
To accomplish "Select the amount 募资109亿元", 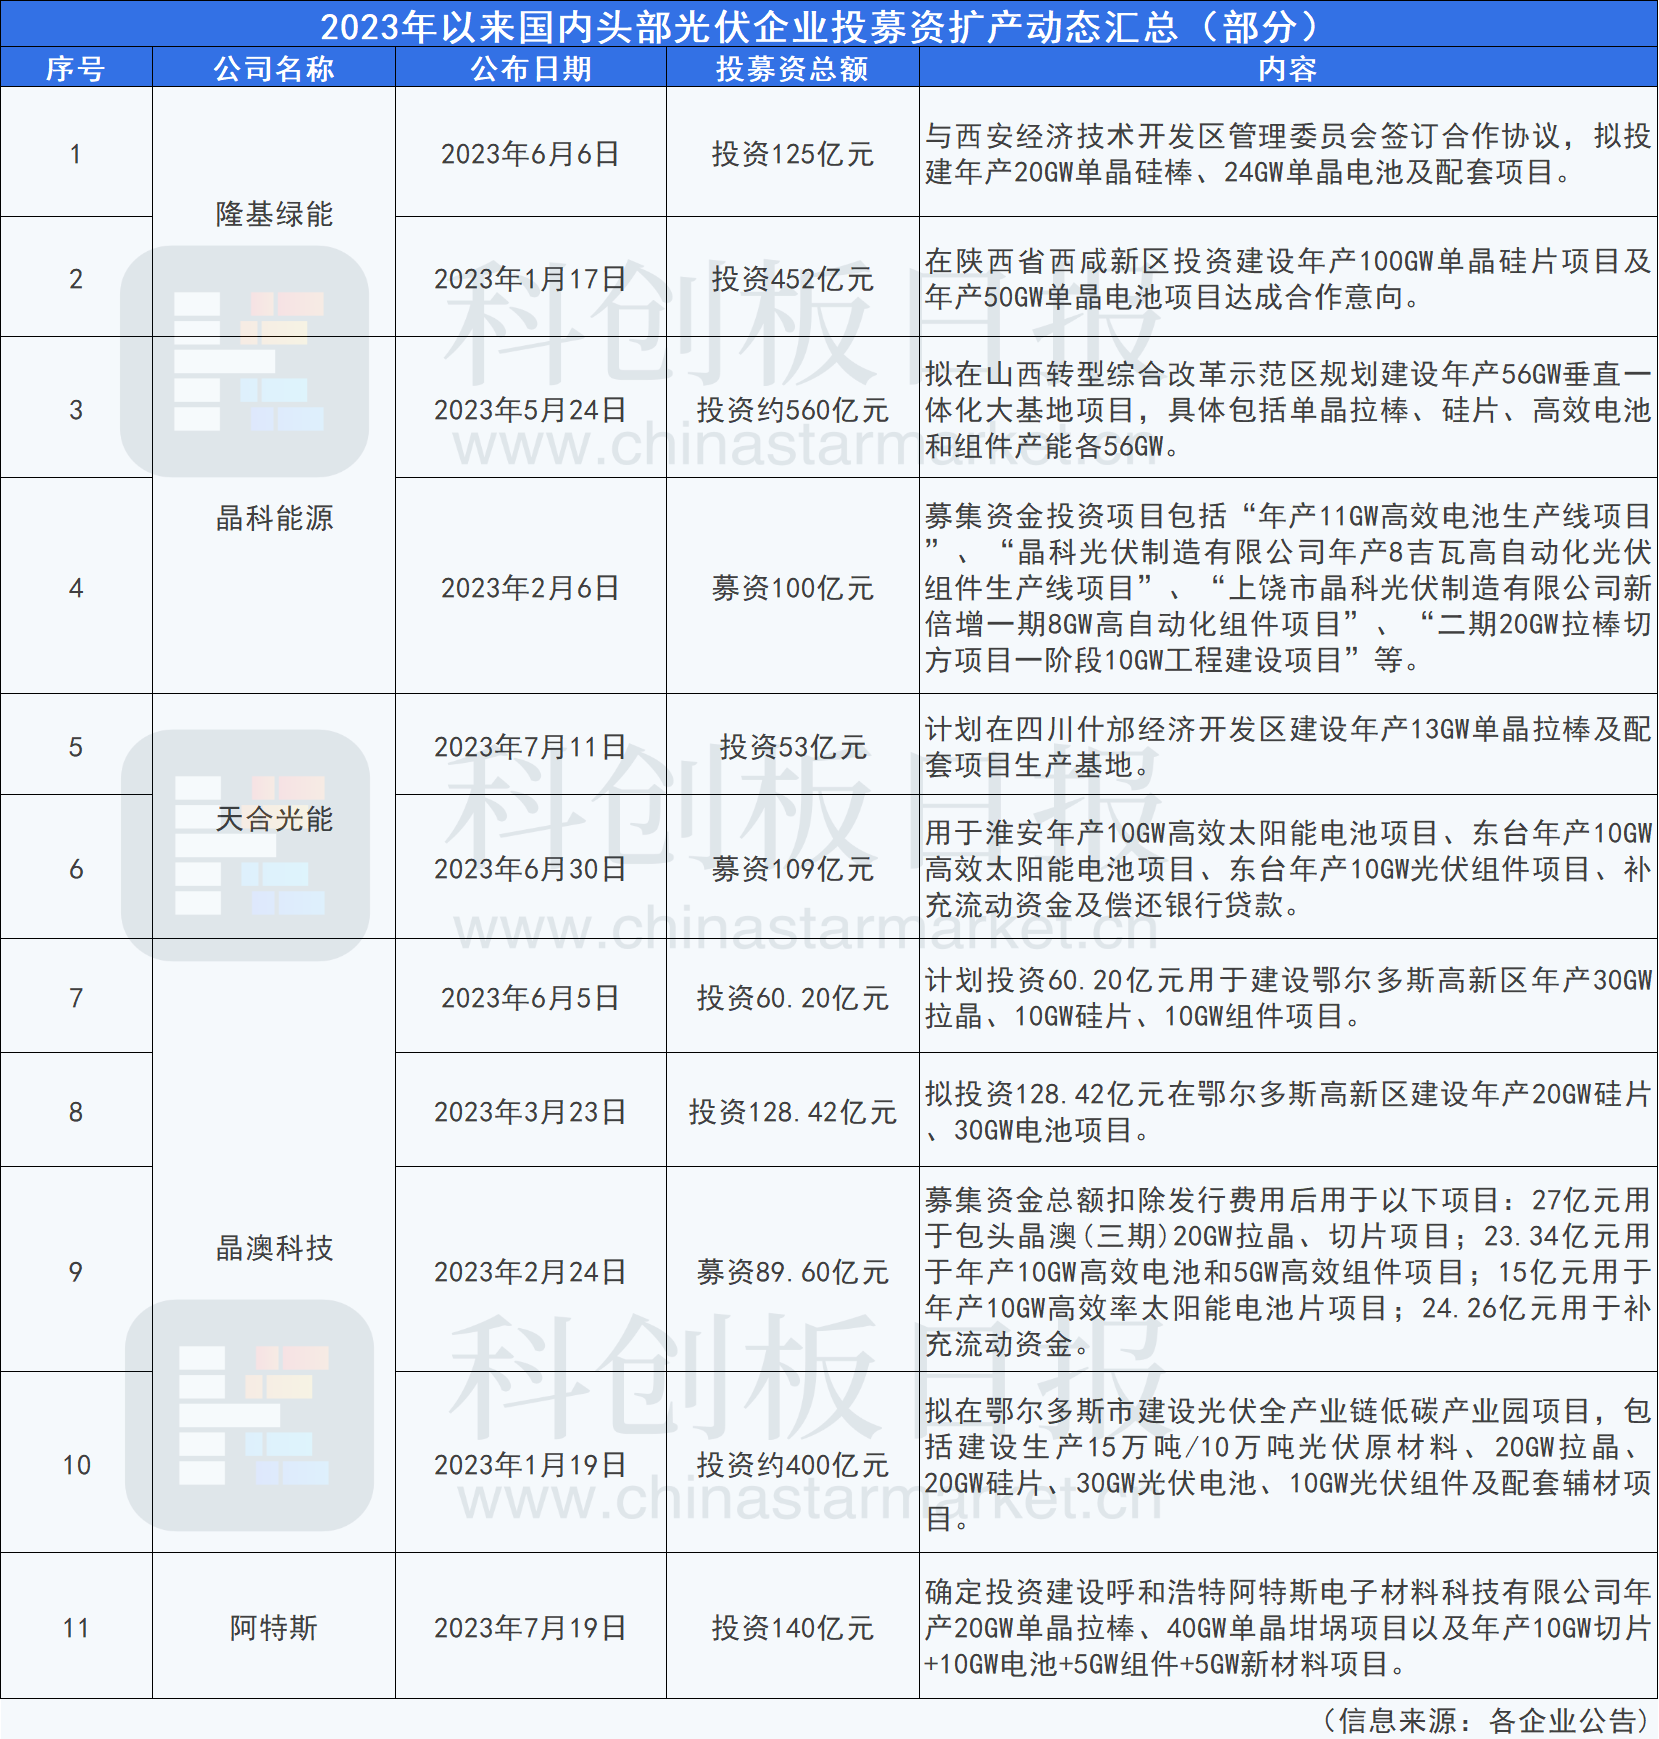I will tap(792, 868).
